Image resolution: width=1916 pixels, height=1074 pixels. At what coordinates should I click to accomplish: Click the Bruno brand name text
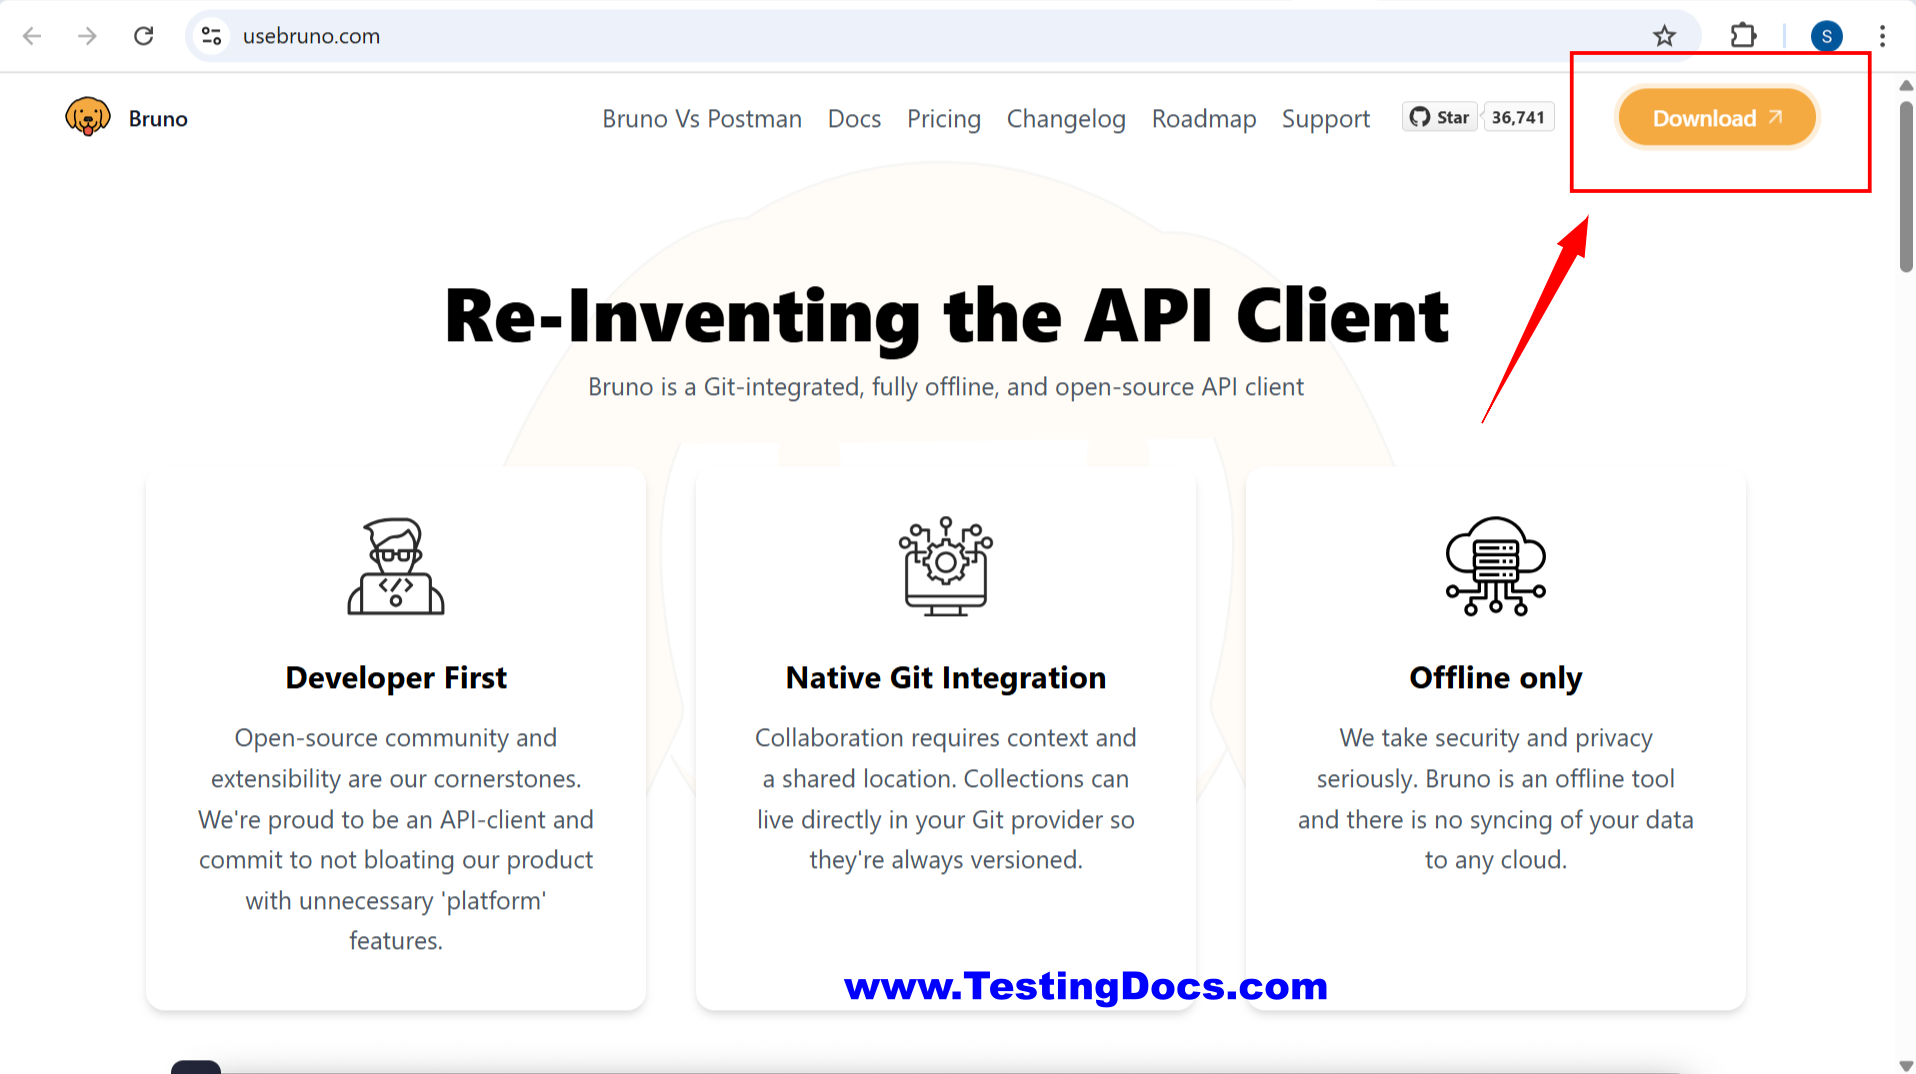[158, 118]
